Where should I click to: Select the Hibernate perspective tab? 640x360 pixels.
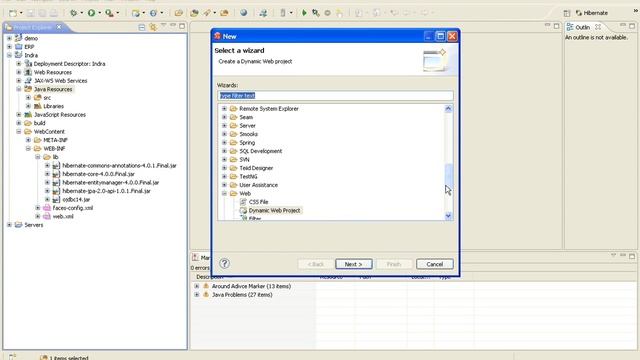(x=591, y=13)
